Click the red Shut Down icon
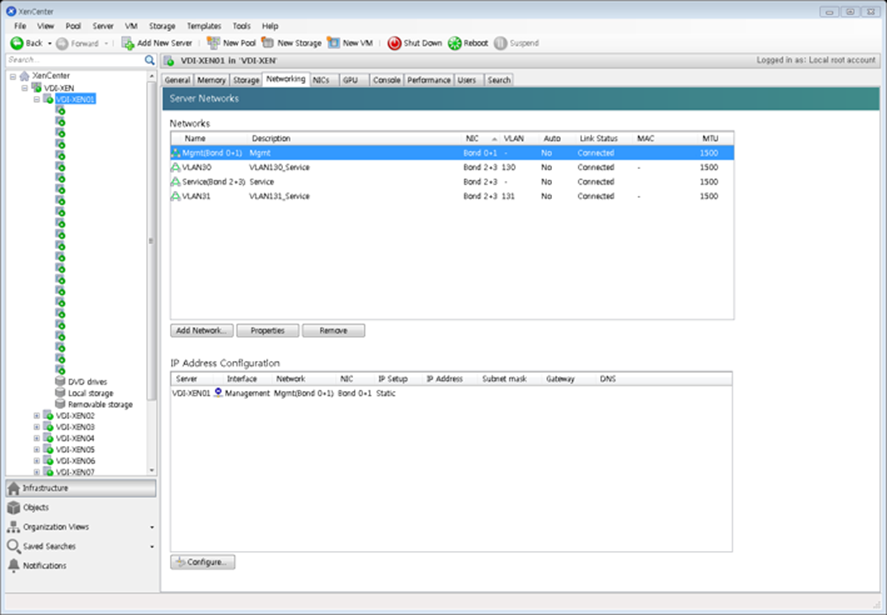The image size is (887, 615). point(394,43)
